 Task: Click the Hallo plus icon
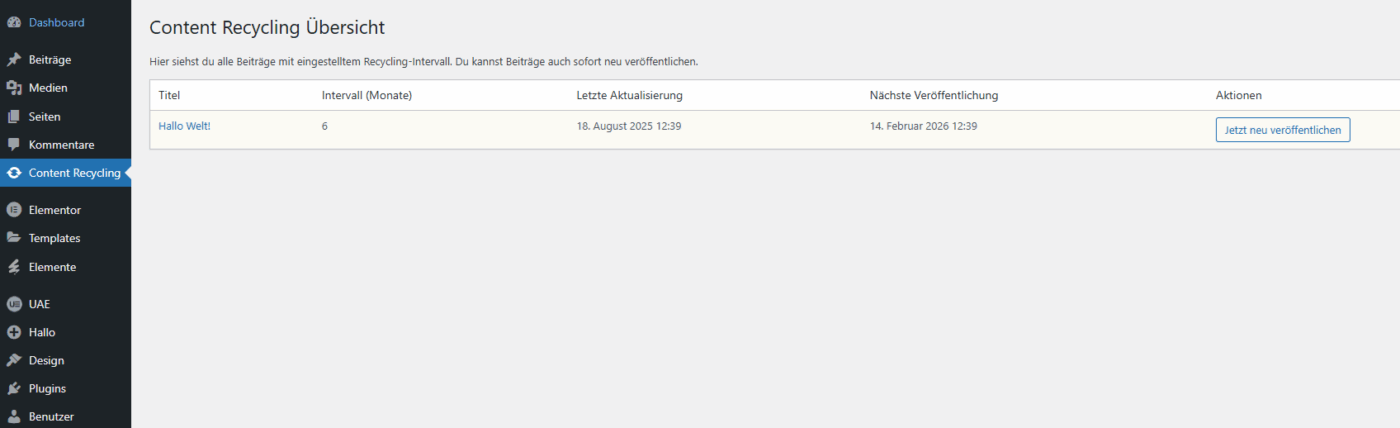[x=14, y=332]
